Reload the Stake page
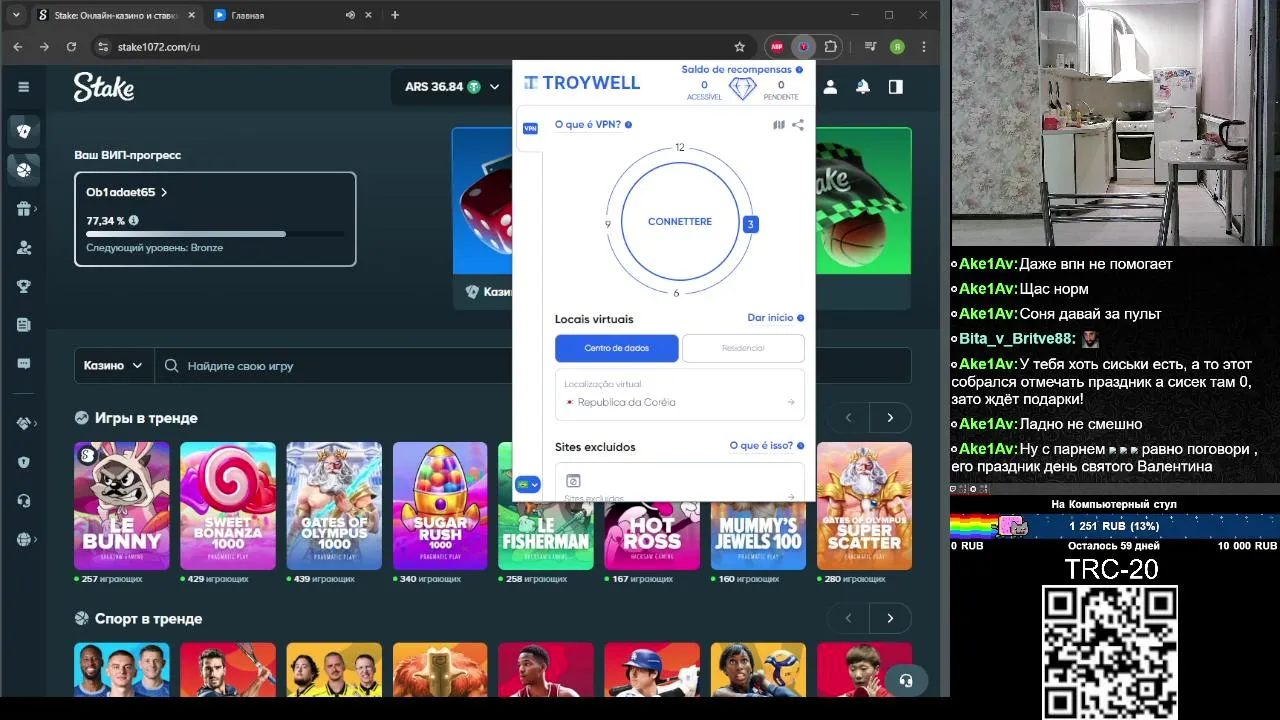This screenshot has height=720, width=1280. 71,46
